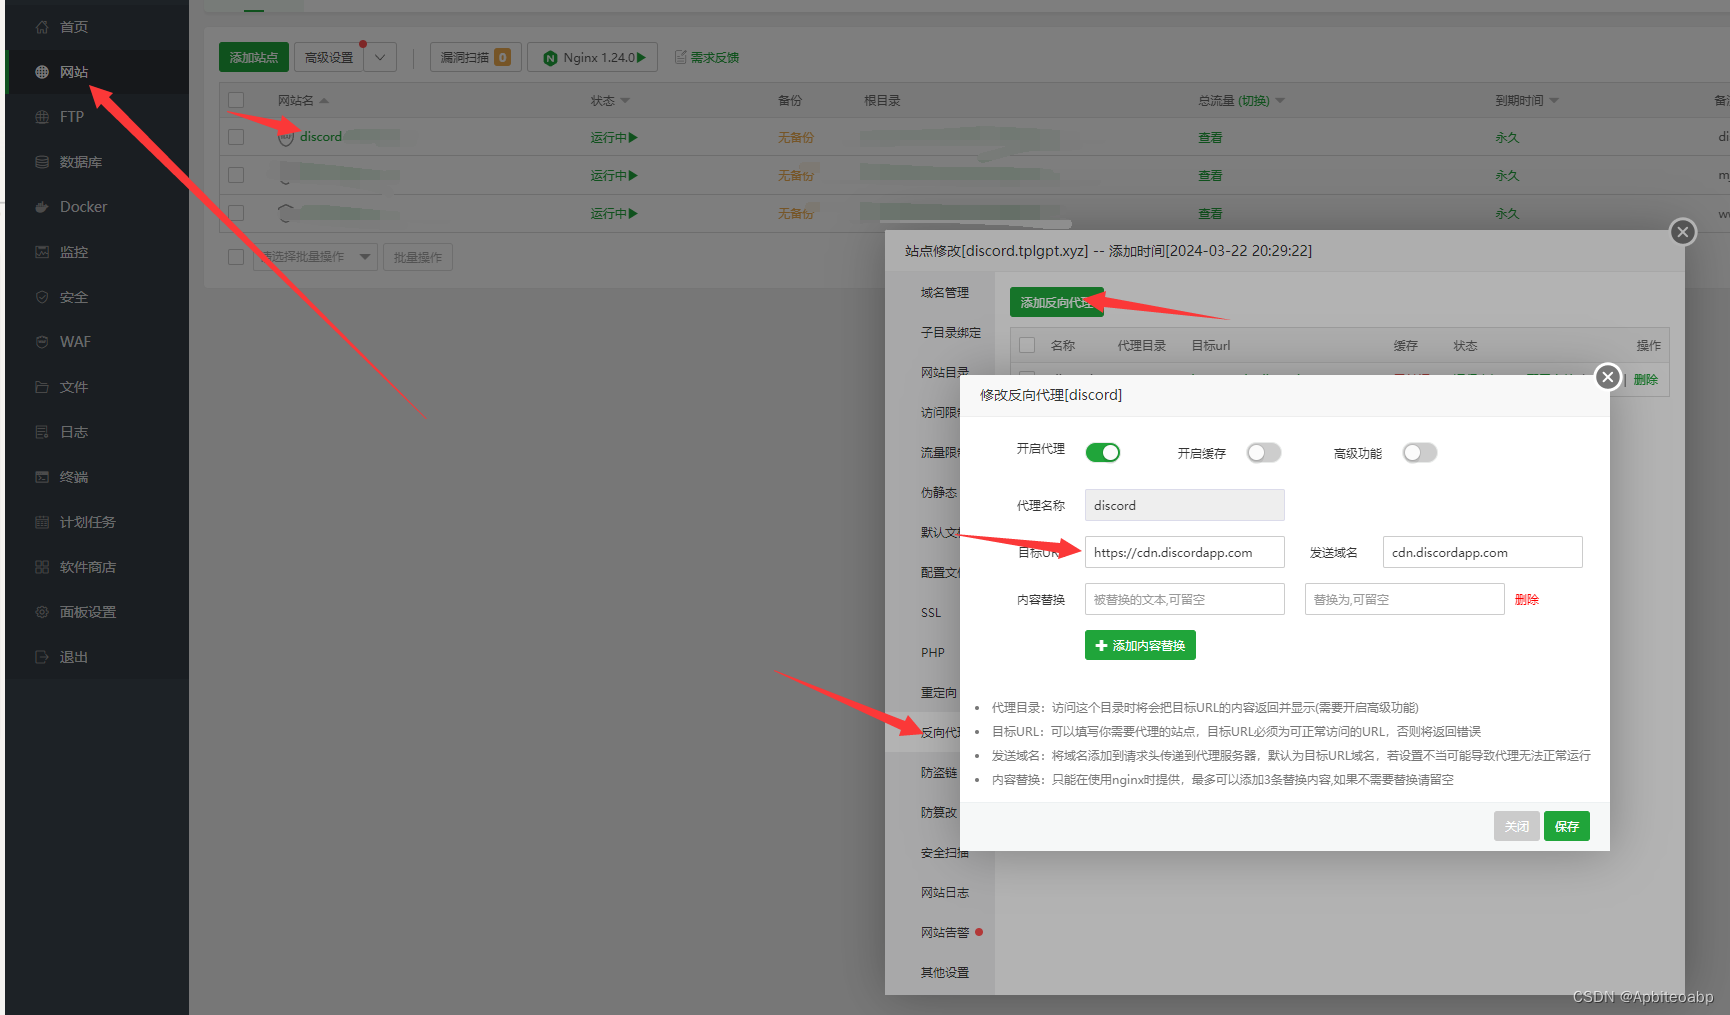
Task: Close the 修改反向代理 dialog with X
Action: [1608, 377]
